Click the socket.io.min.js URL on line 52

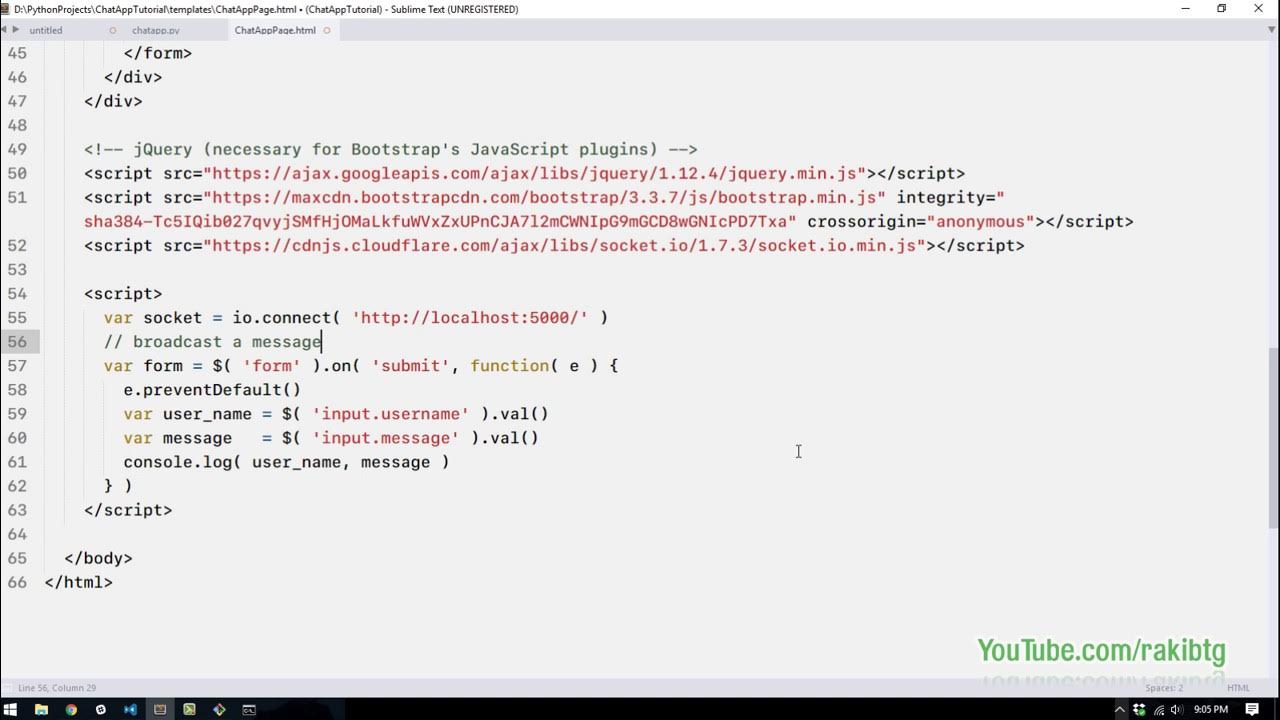coord(564,246)
